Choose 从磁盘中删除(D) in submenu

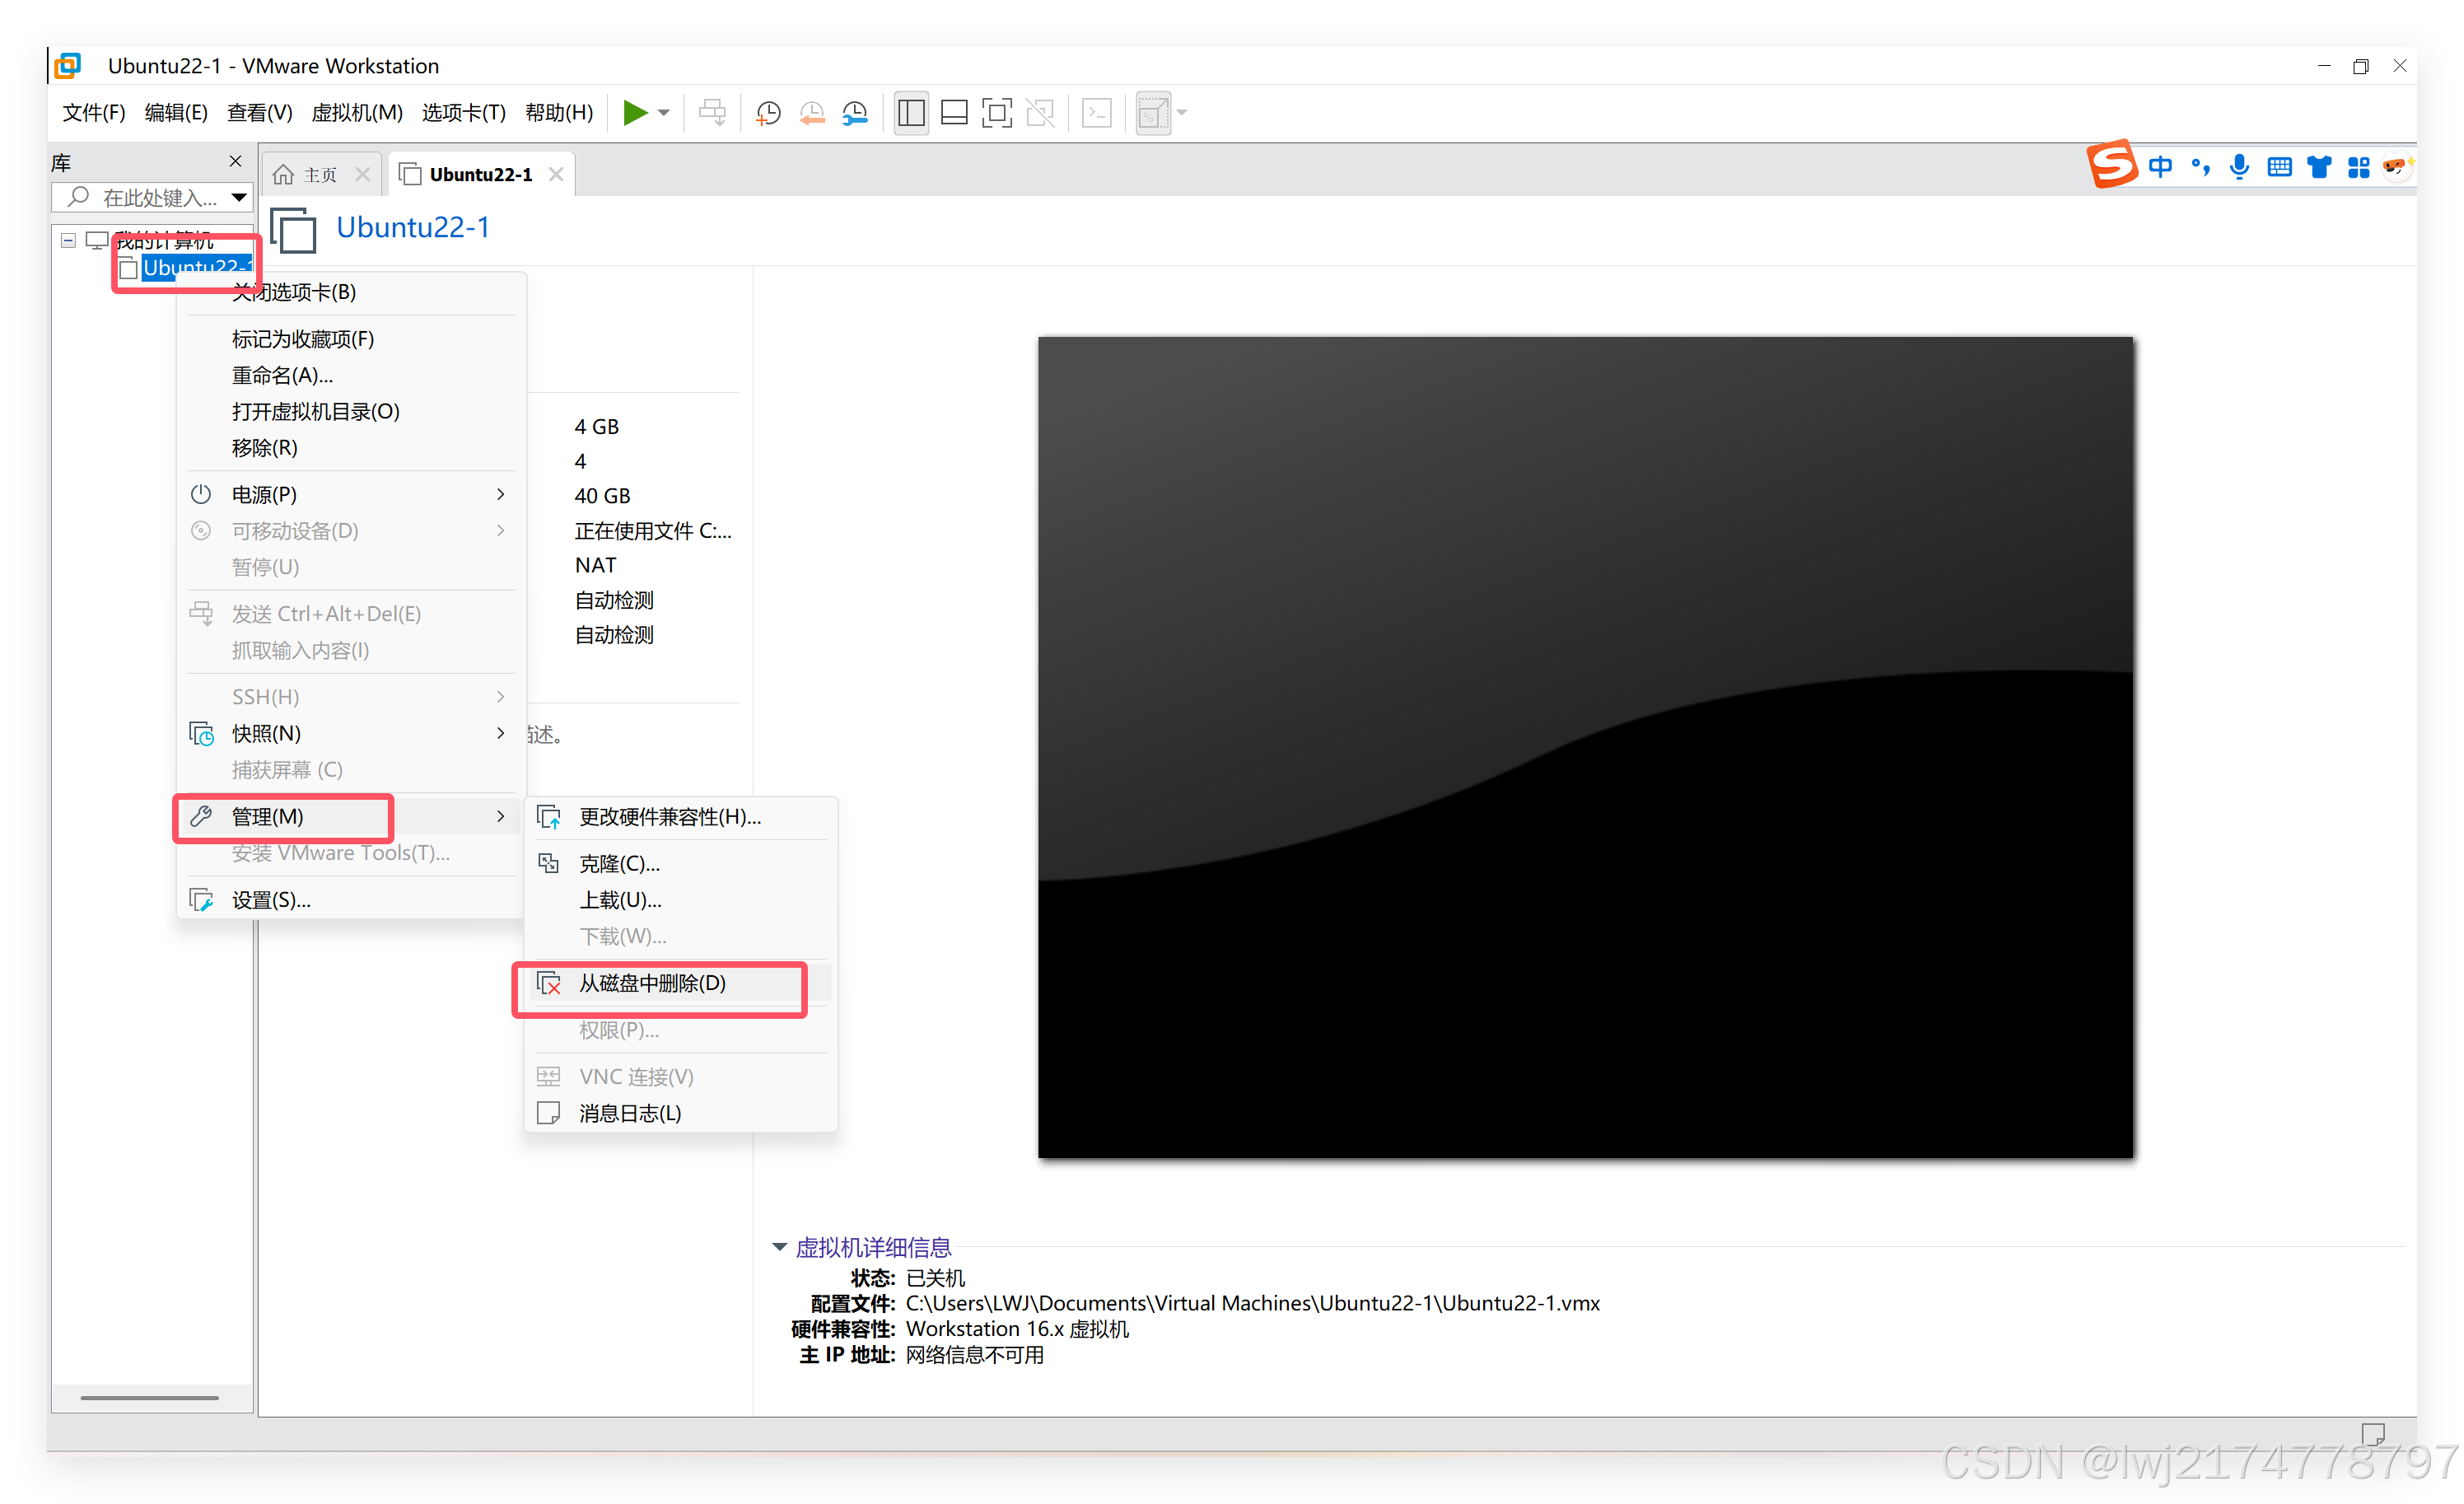pyautogui.click(x=681, y=984)
